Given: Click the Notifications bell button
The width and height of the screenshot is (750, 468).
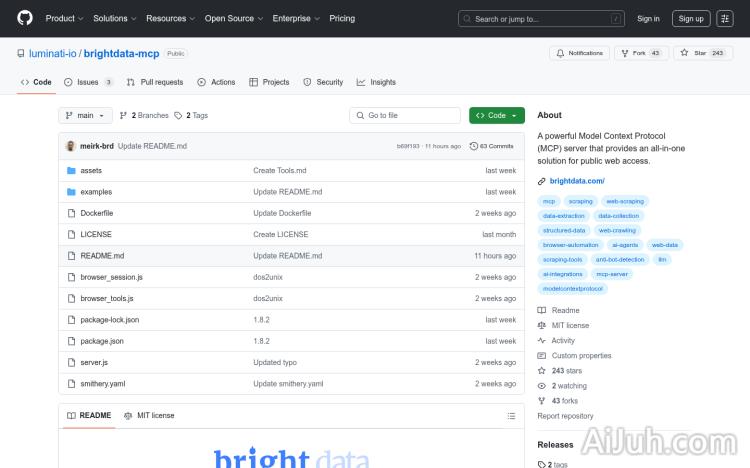Looking at the screenshot, I should [579, 53].
